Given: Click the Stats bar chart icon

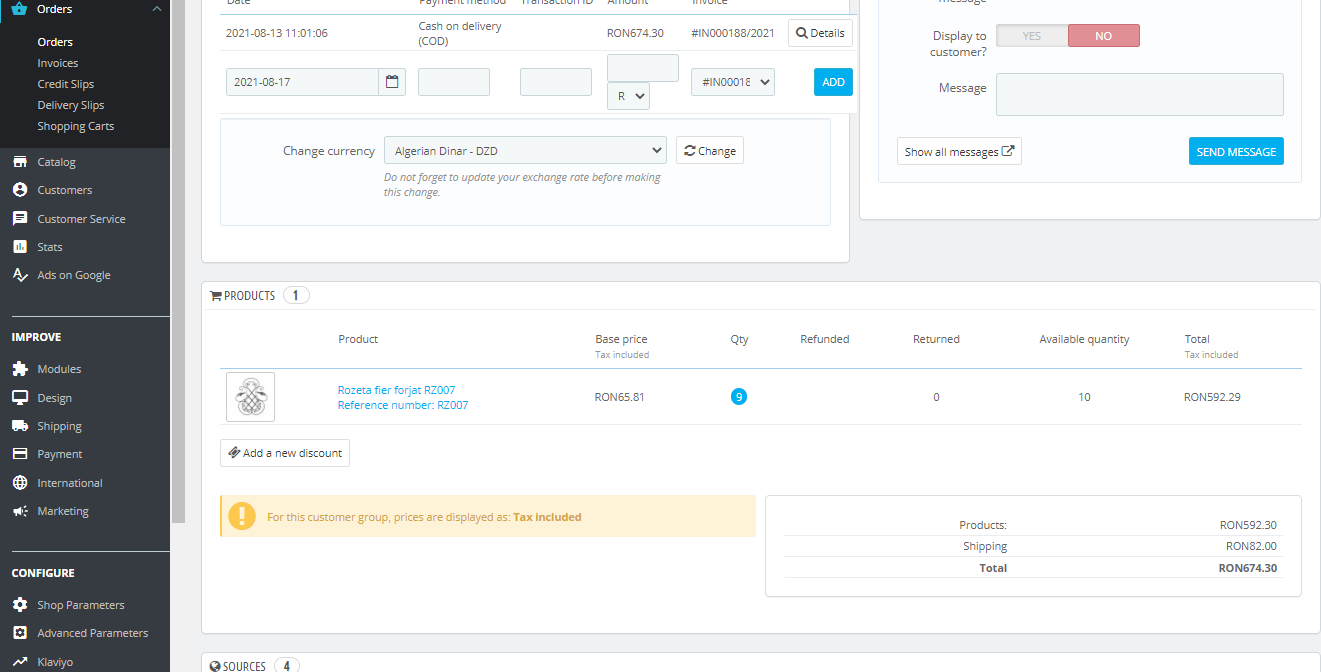Looking at the screenshot, I should [19, 247].
